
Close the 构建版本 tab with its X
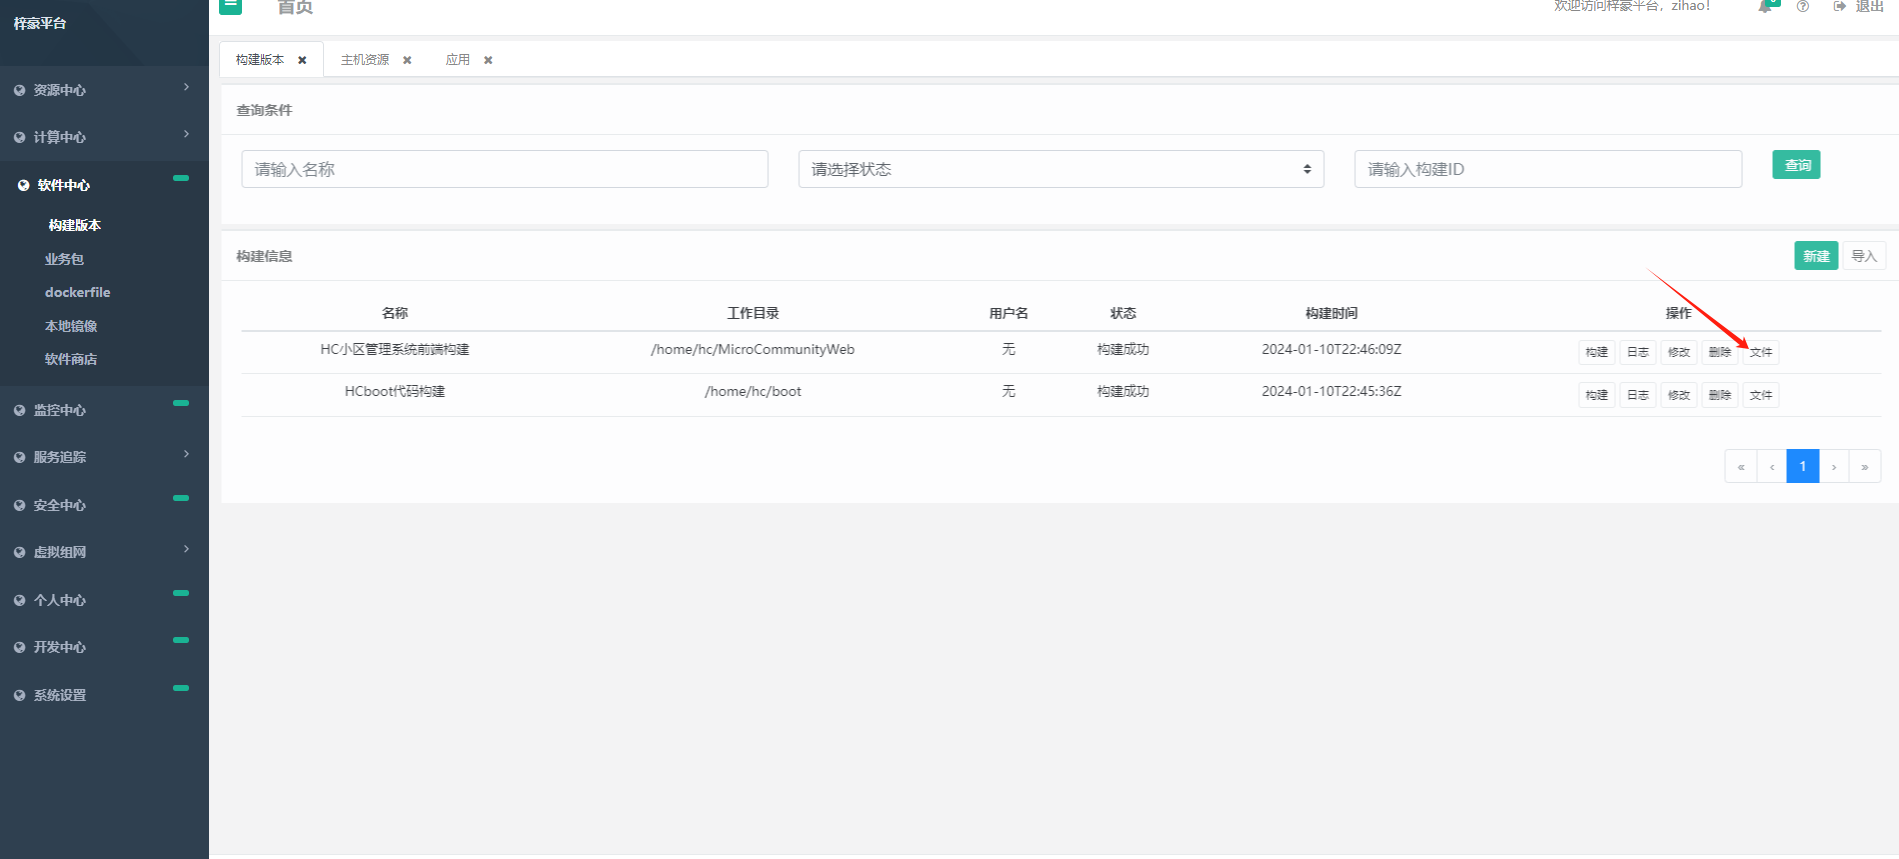pos(302,60)
